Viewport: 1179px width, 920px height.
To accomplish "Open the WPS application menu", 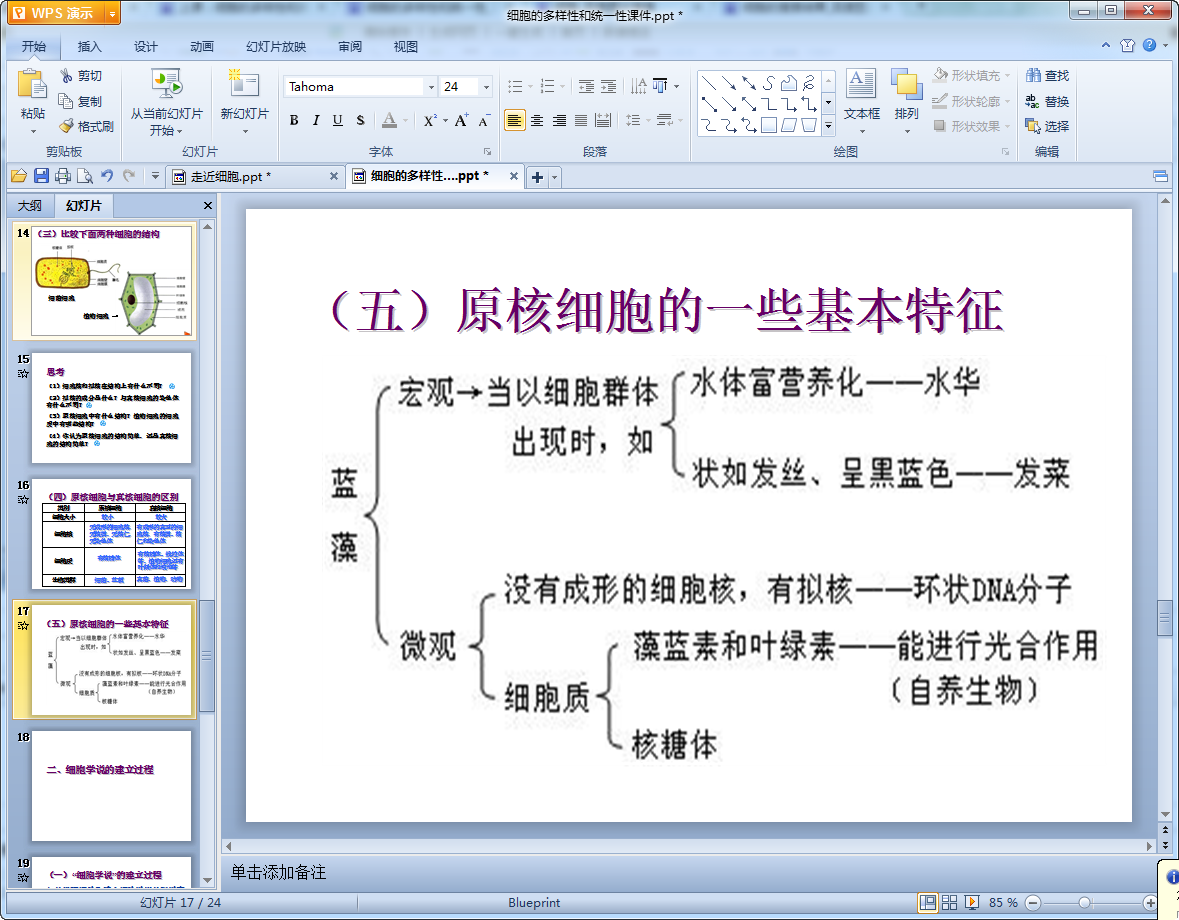I will point(64,13).
